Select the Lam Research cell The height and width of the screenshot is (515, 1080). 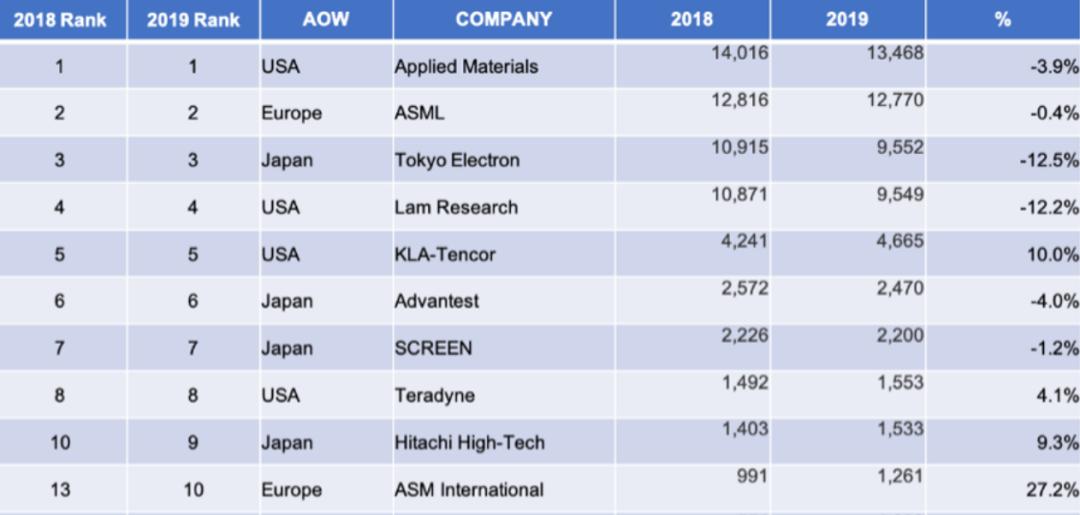pos(456,208)
